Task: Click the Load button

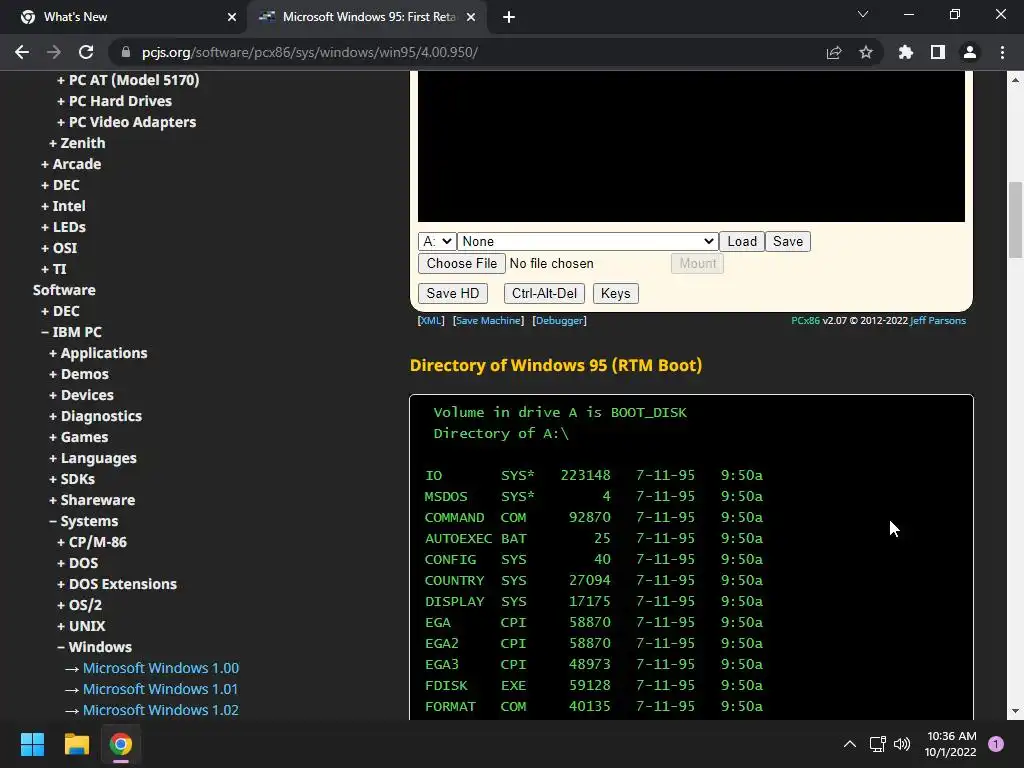Action: pyautogui.click(x=742, y=242)
